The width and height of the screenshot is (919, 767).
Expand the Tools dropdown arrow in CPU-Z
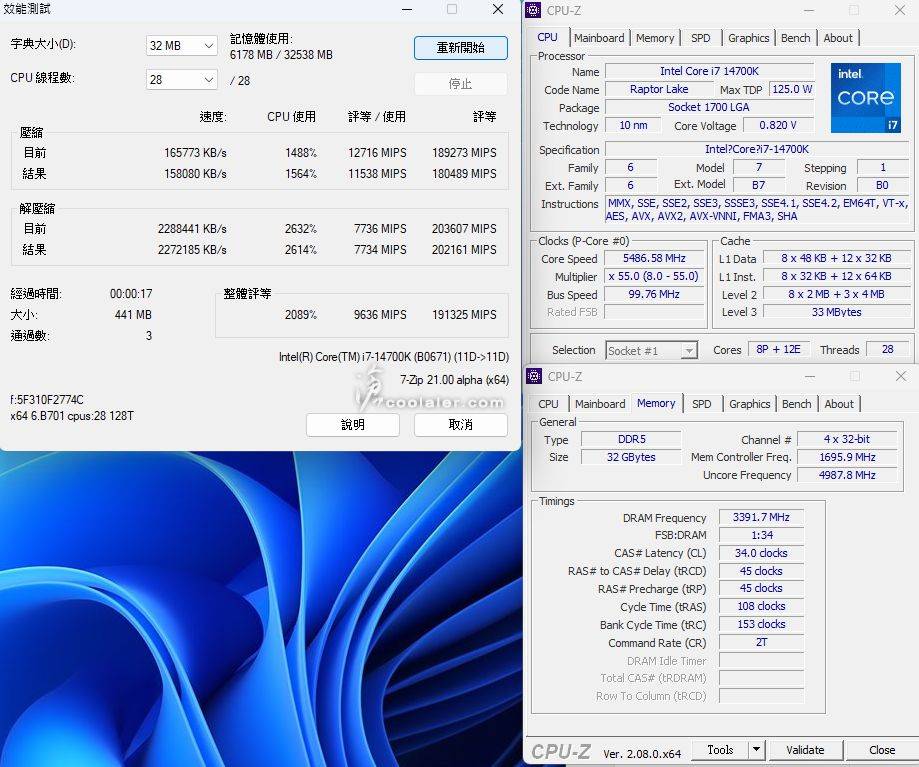756,749
